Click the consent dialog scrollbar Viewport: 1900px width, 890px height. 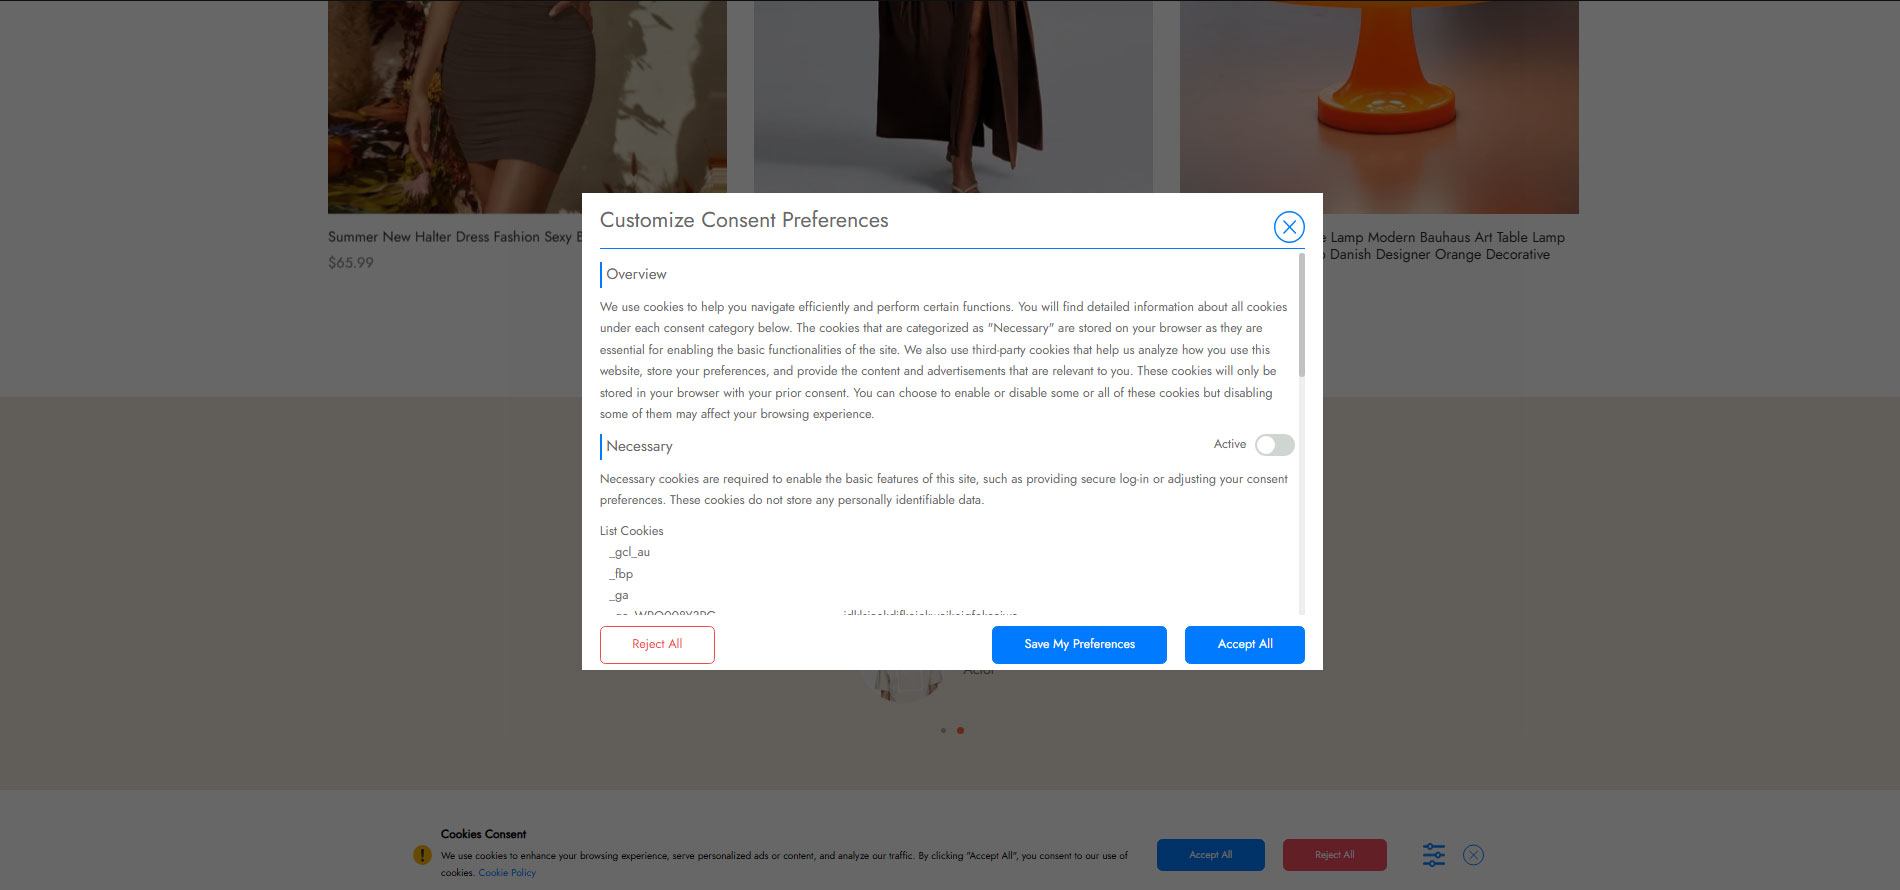point(1301,315)
